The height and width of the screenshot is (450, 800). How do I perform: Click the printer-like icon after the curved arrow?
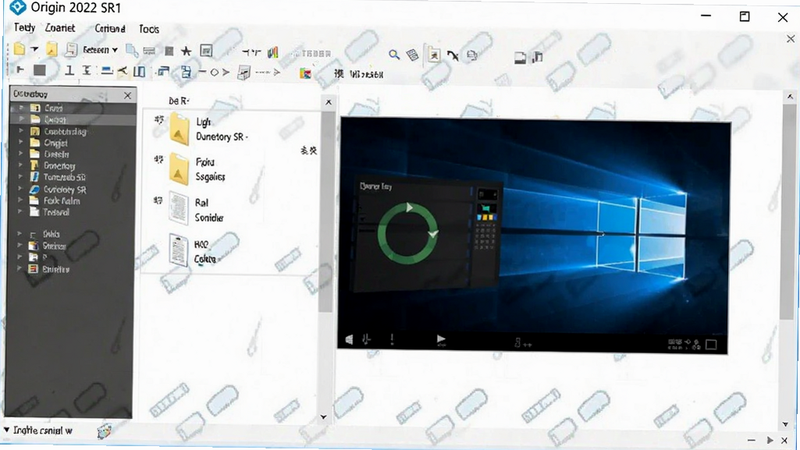(x=472, y=55)
